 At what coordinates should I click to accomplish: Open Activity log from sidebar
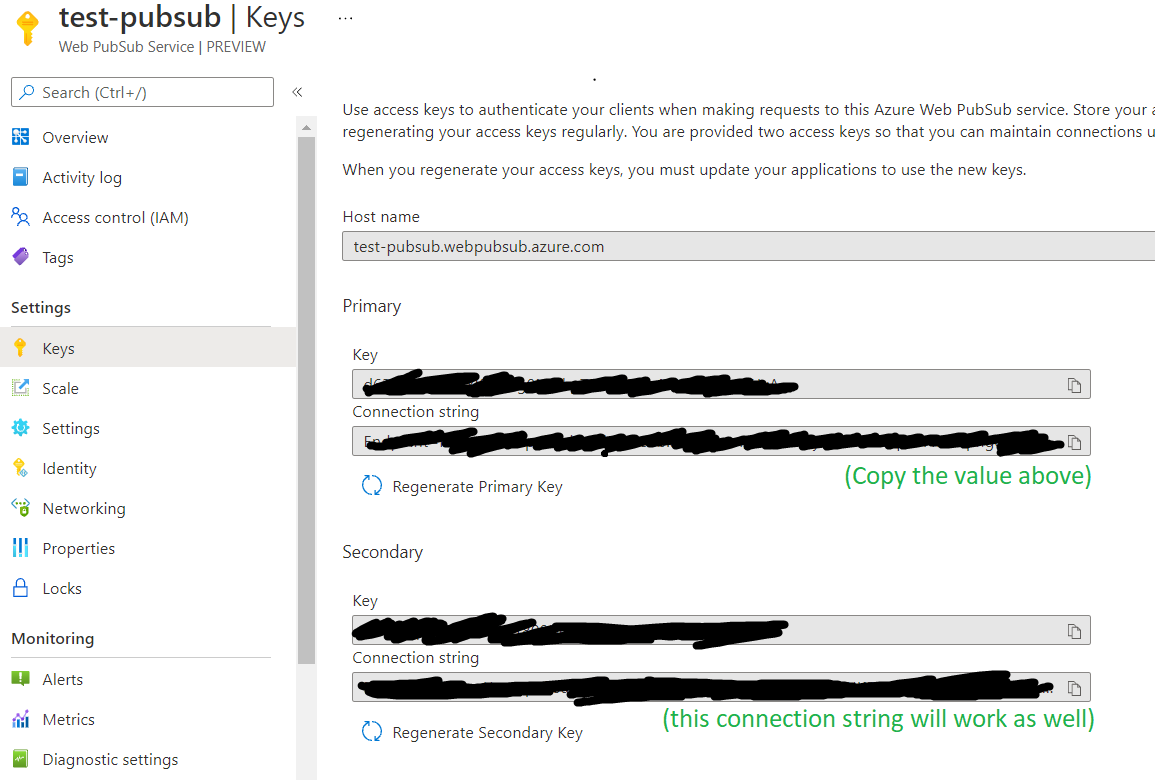(82, 178)
